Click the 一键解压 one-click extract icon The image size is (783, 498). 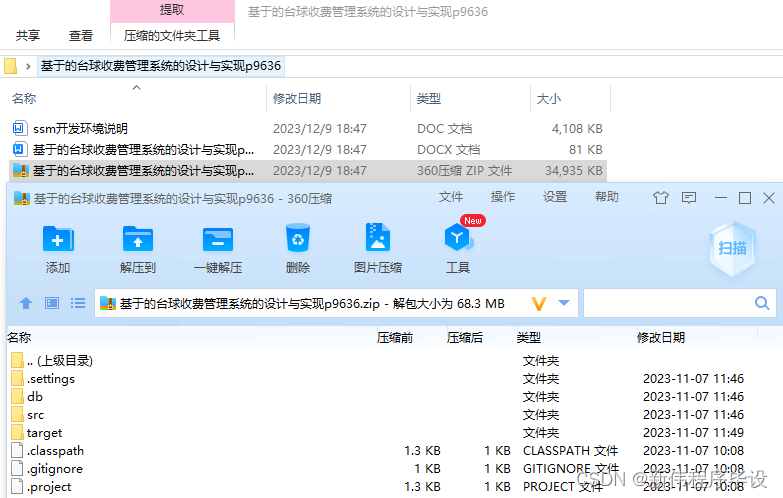pos(218,239)
